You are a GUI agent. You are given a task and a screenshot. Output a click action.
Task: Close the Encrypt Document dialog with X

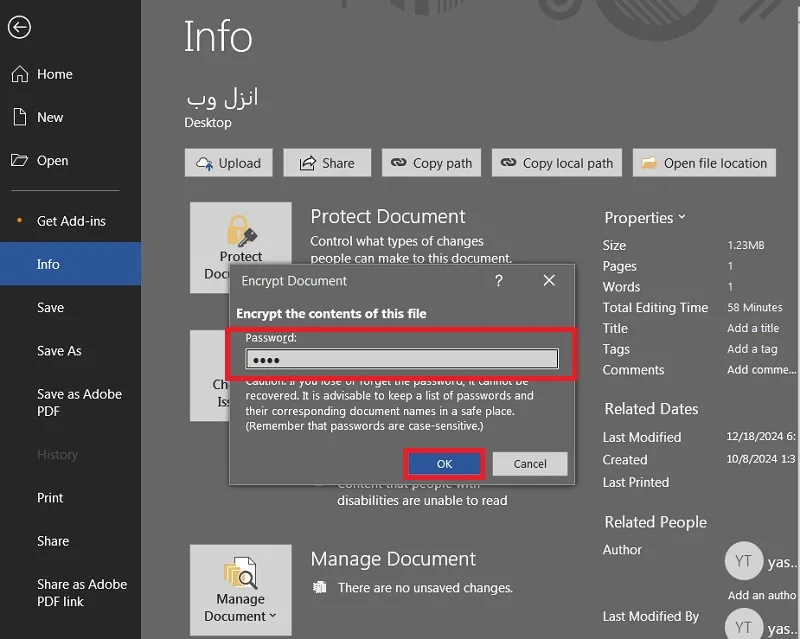click(549, 280)
